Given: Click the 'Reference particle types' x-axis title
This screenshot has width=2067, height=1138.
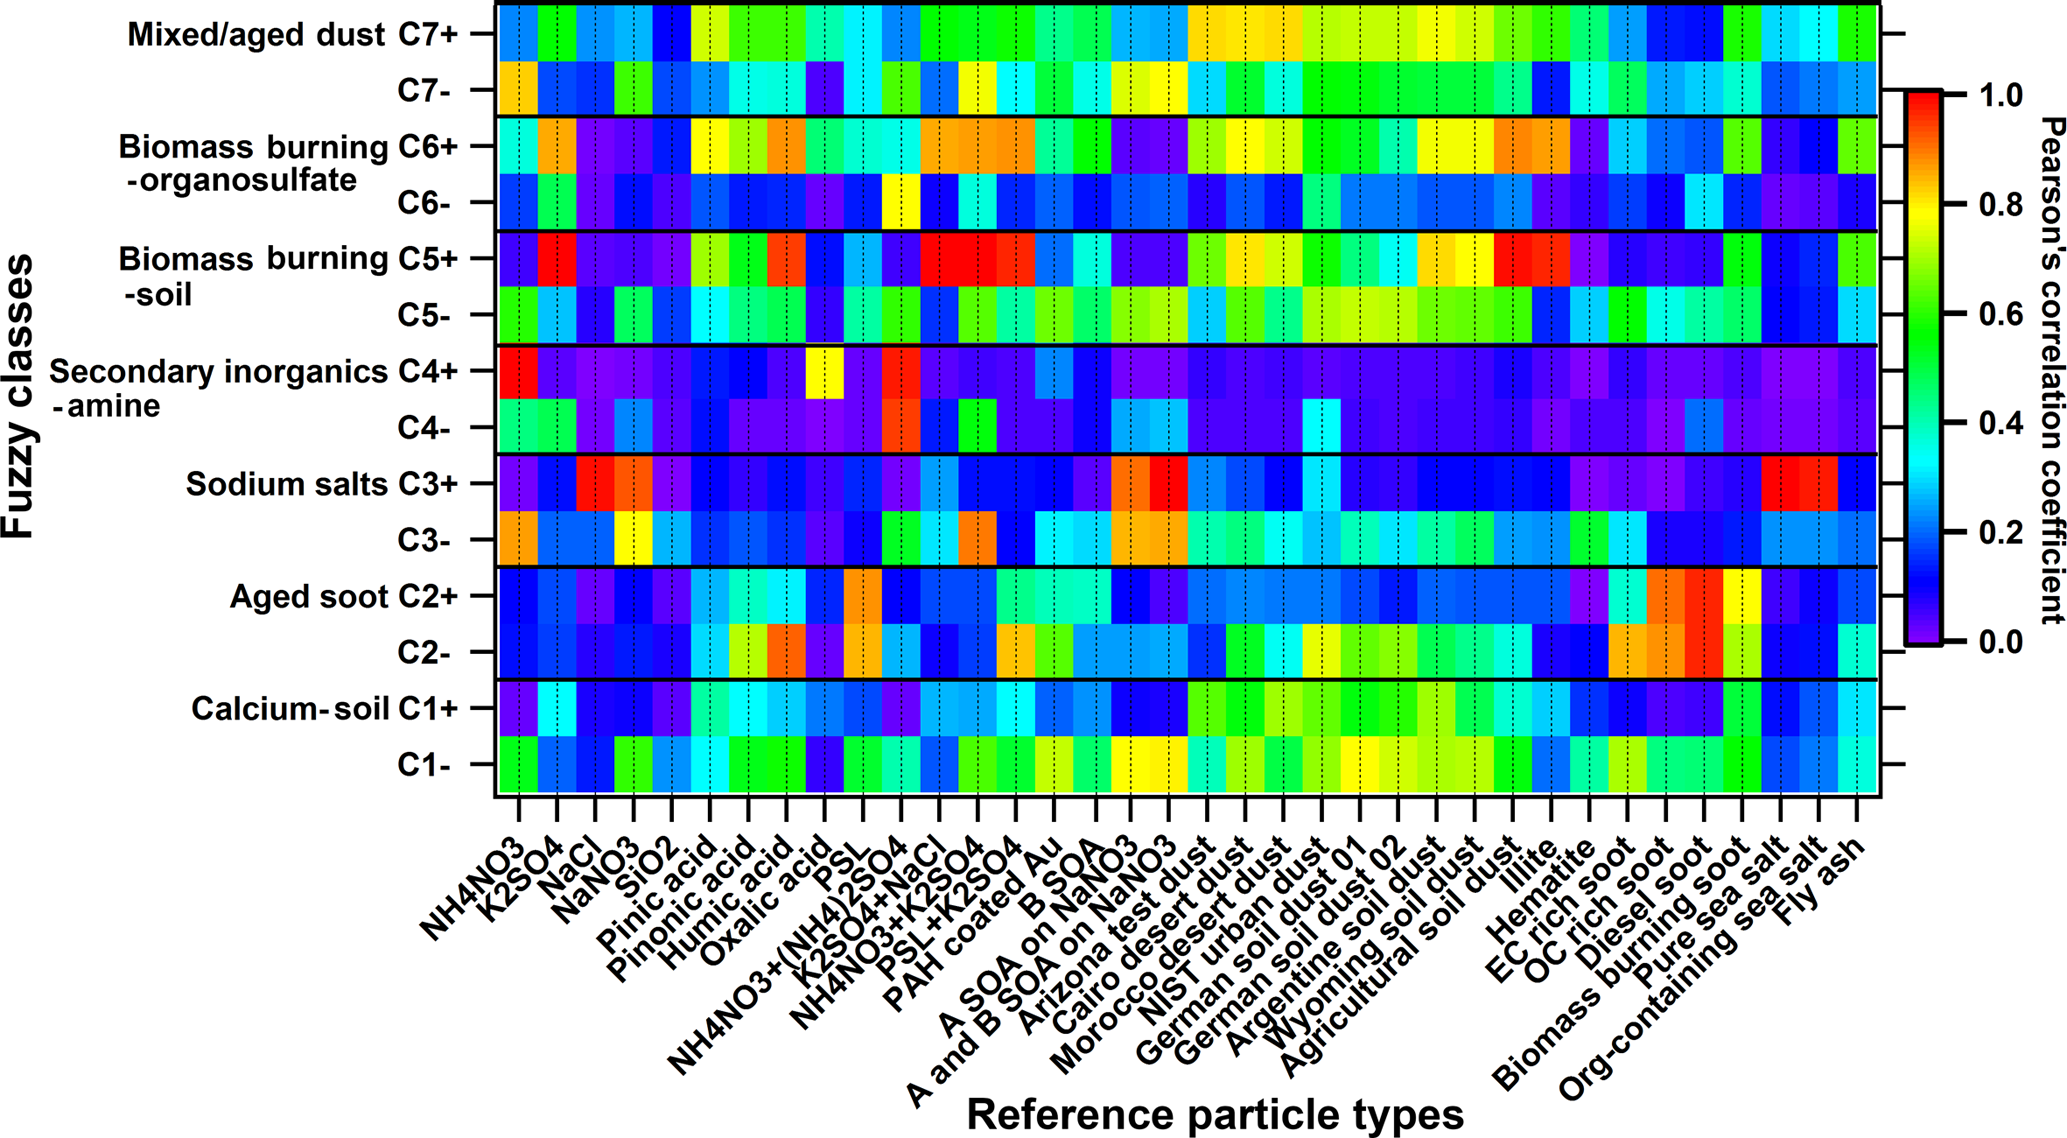Looking at the screenshot, I should pyautogui.click(x=1214, y=1114).
